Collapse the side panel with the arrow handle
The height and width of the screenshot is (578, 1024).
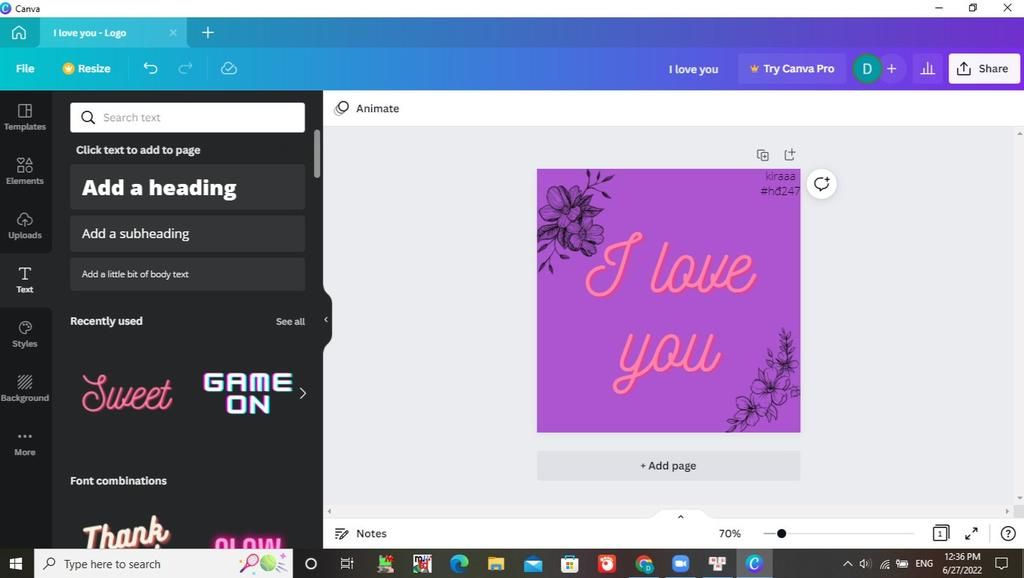coord(326,320)
